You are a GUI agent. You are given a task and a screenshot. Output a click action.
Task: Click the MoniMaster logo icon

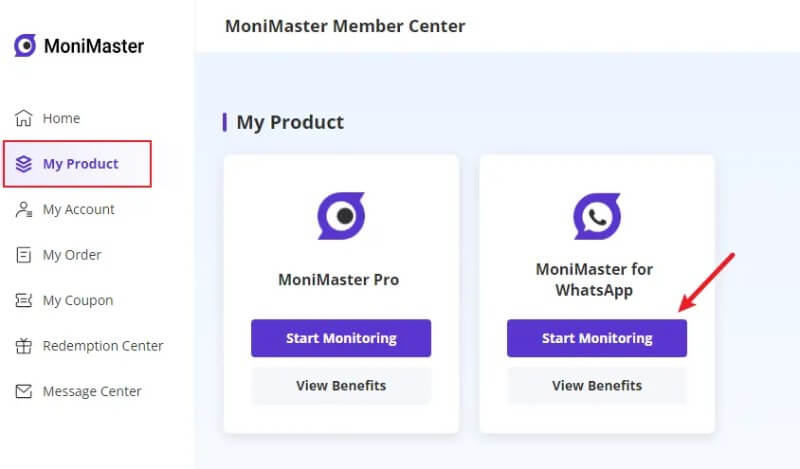[25, 45]
